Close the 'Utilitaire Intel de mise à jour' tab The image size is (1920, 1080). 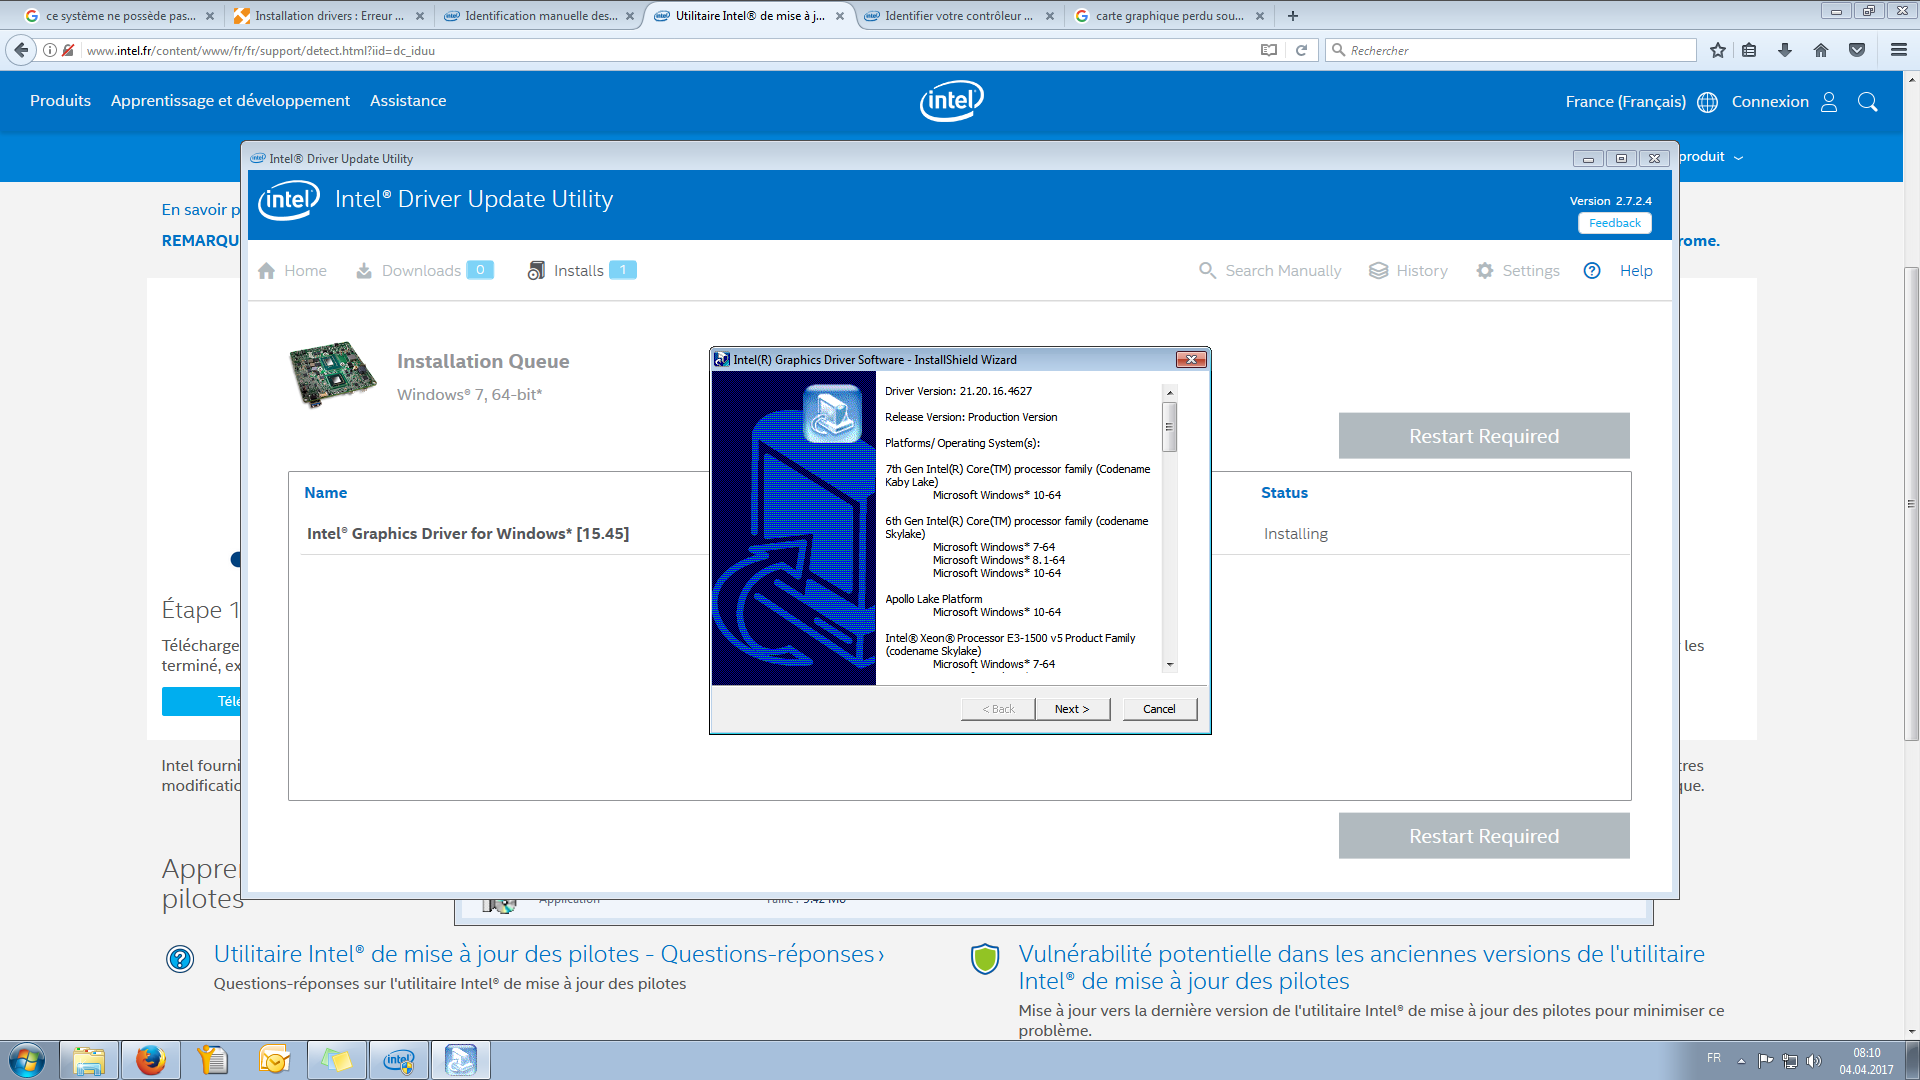pyautogui.click(x=840, y=16)
